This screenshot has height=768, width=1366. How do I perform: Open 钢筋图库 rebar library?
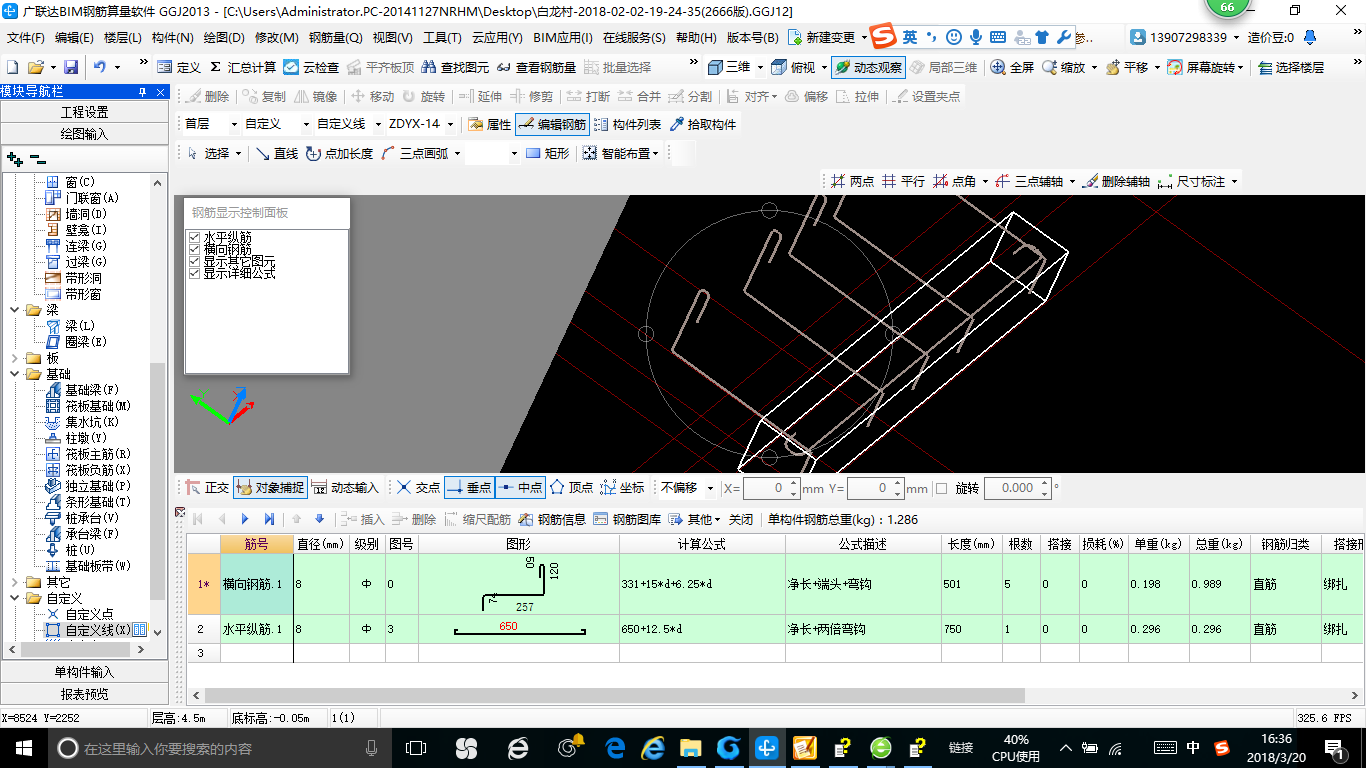pos(627,519)
